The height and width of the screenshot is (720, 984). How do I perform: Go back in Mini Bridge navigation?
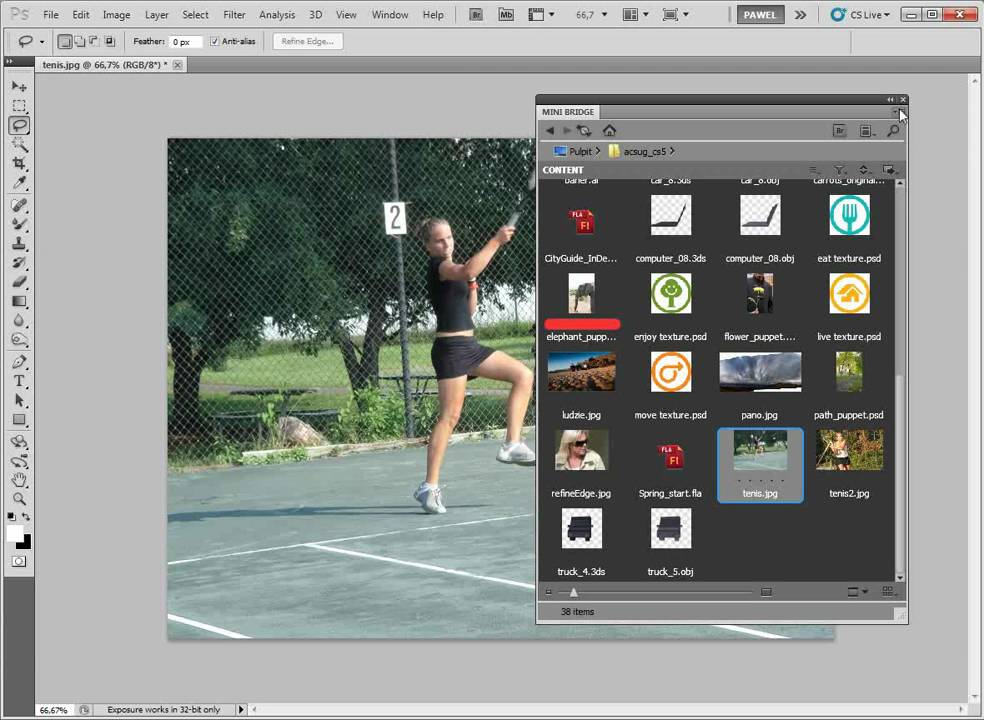(x=550, y=131)
